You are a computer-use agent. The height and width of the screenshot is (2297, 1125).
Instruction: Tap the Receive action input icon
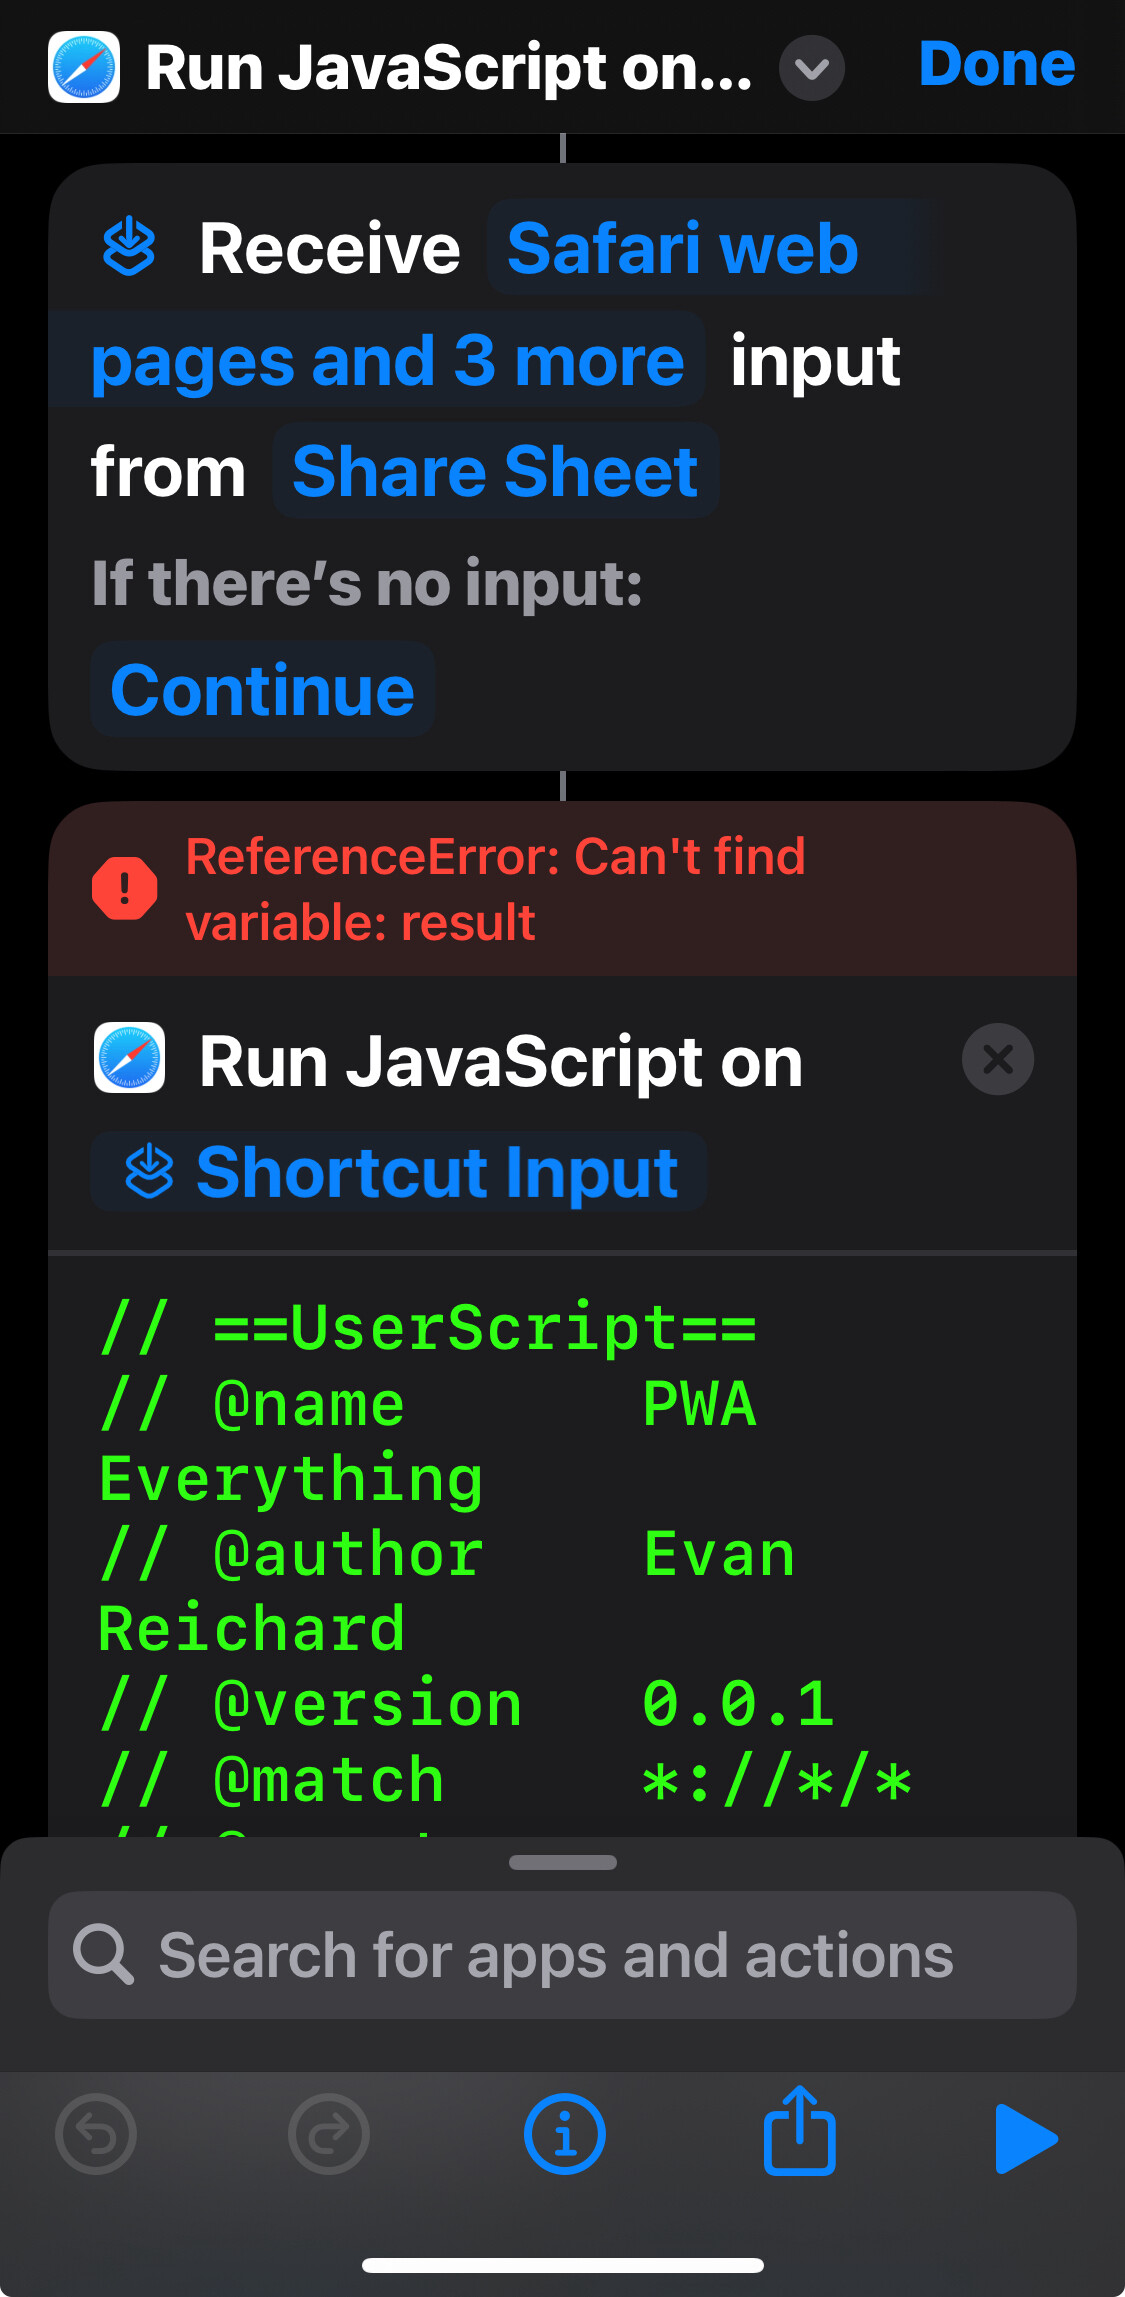(x=129, y=247)
